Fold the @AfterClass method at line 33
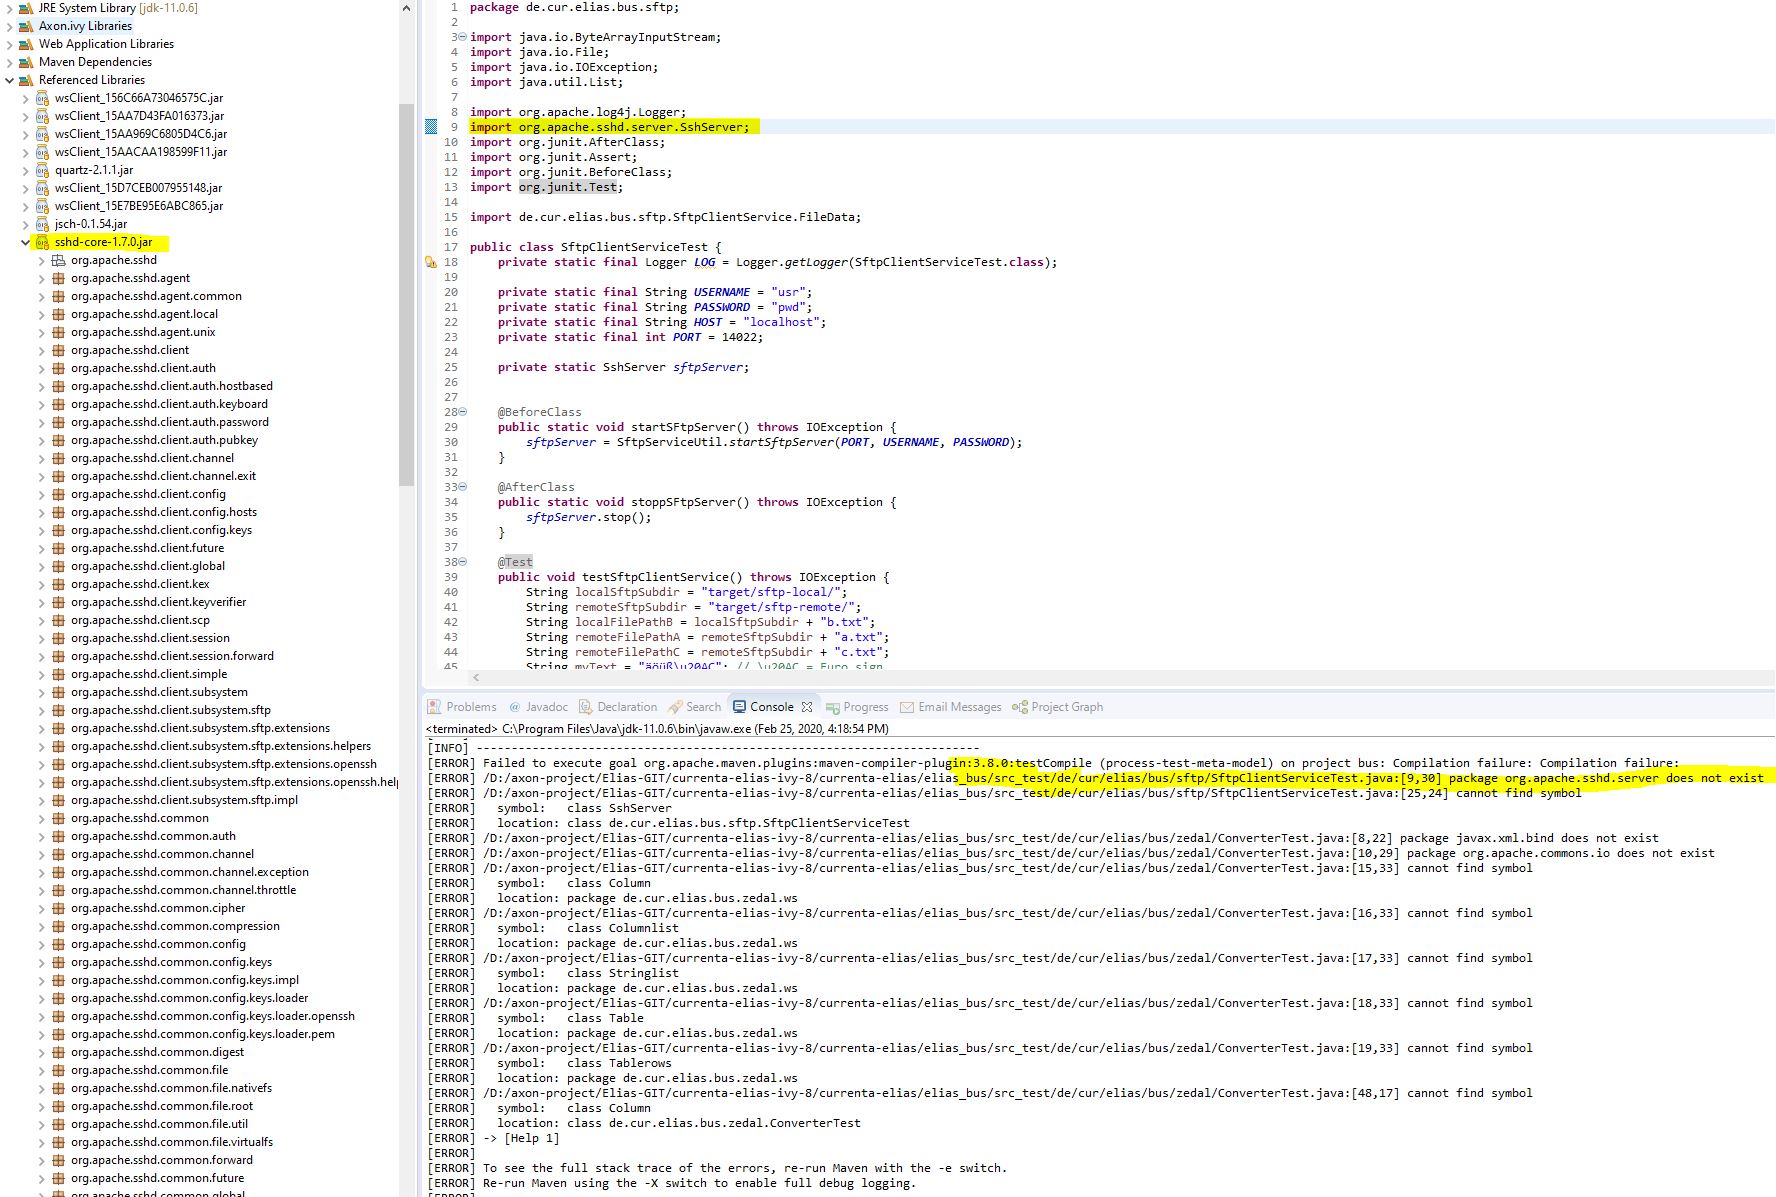Viewport: 1776px width, 1197px height. point(462,487)
